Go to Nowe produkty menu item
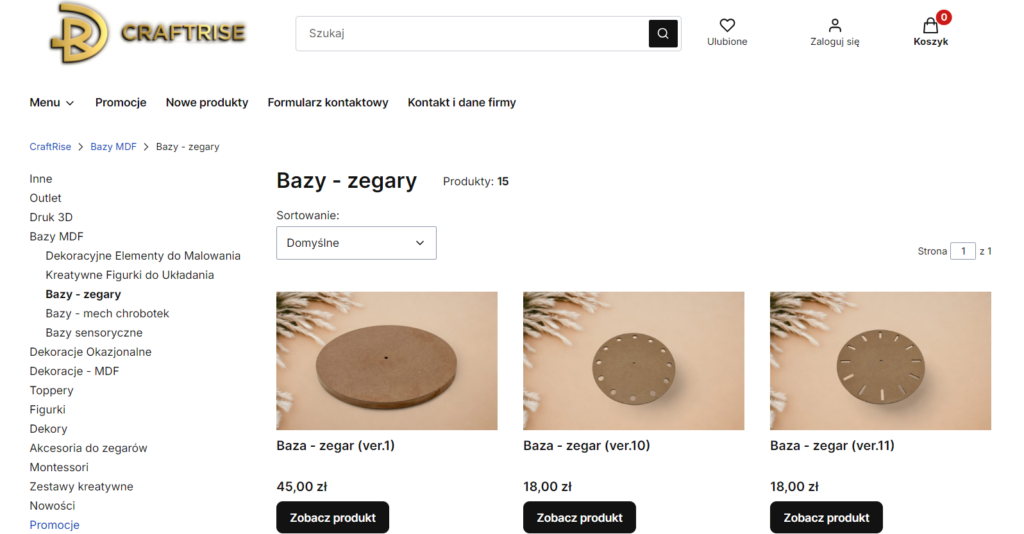Viewport: 1024px width, 534px height. [207, 102]
